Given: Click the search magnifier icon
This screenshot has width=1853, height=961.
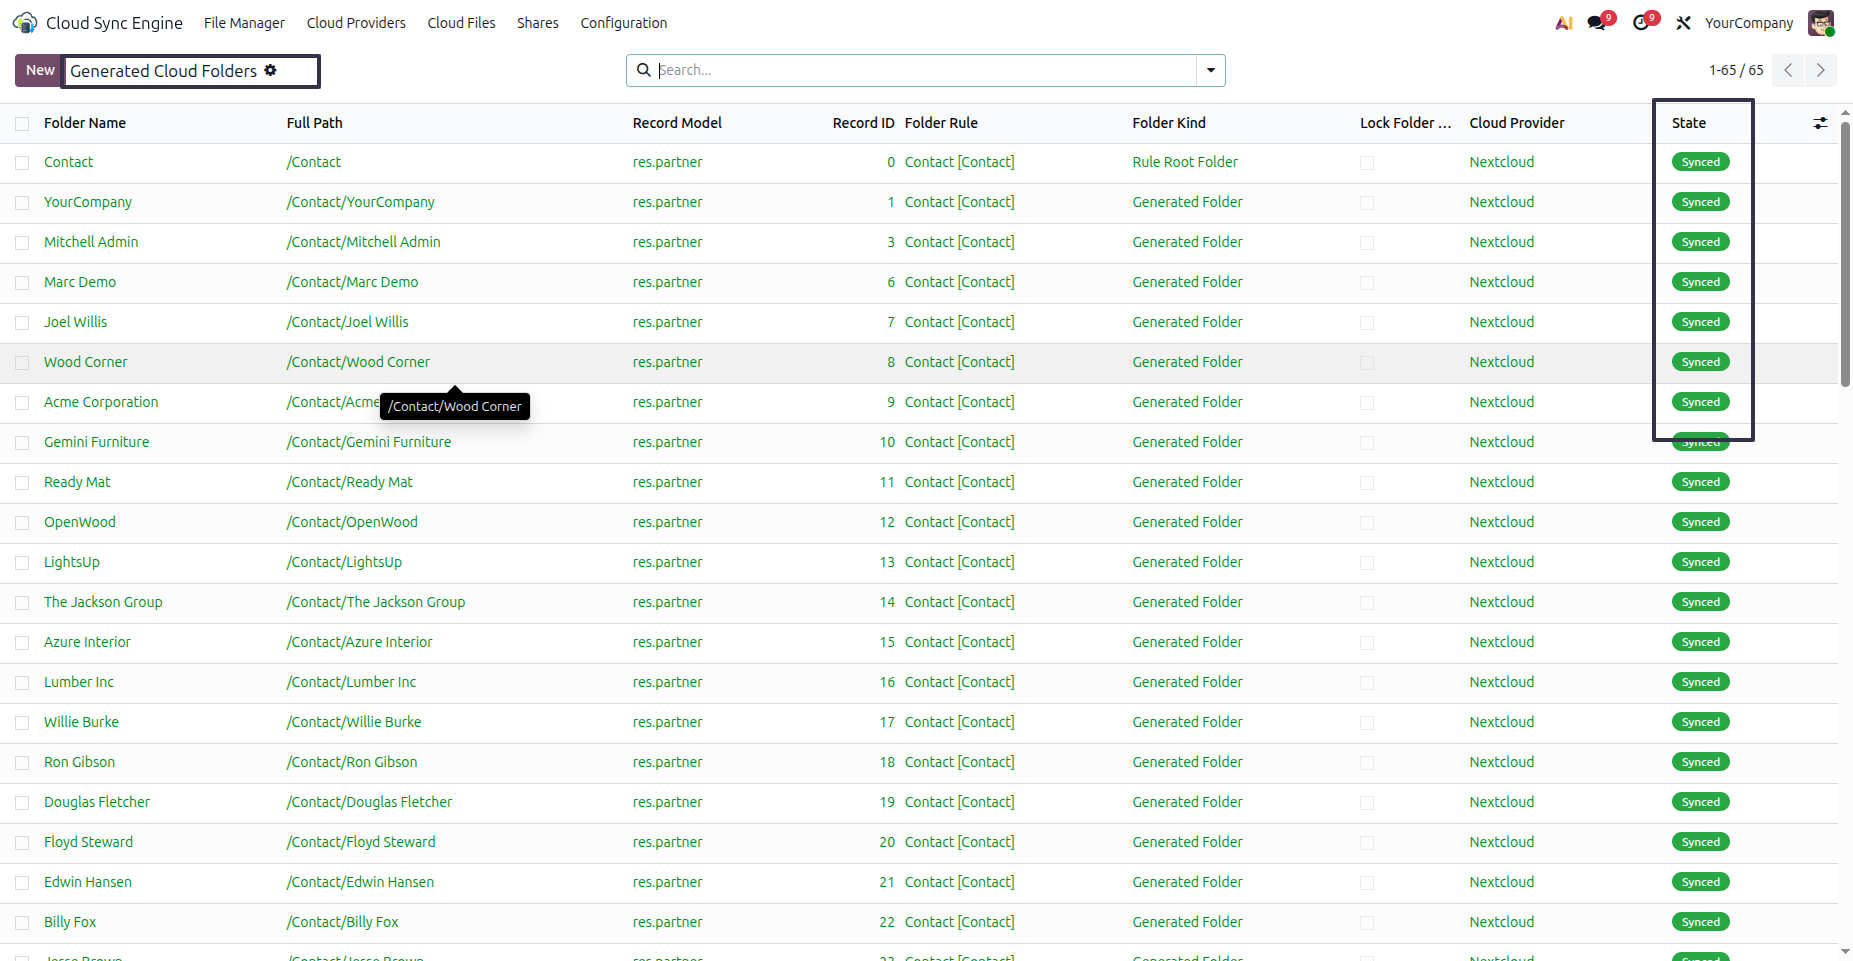Looking at the screenshot, I should click(x=644, y=70).
